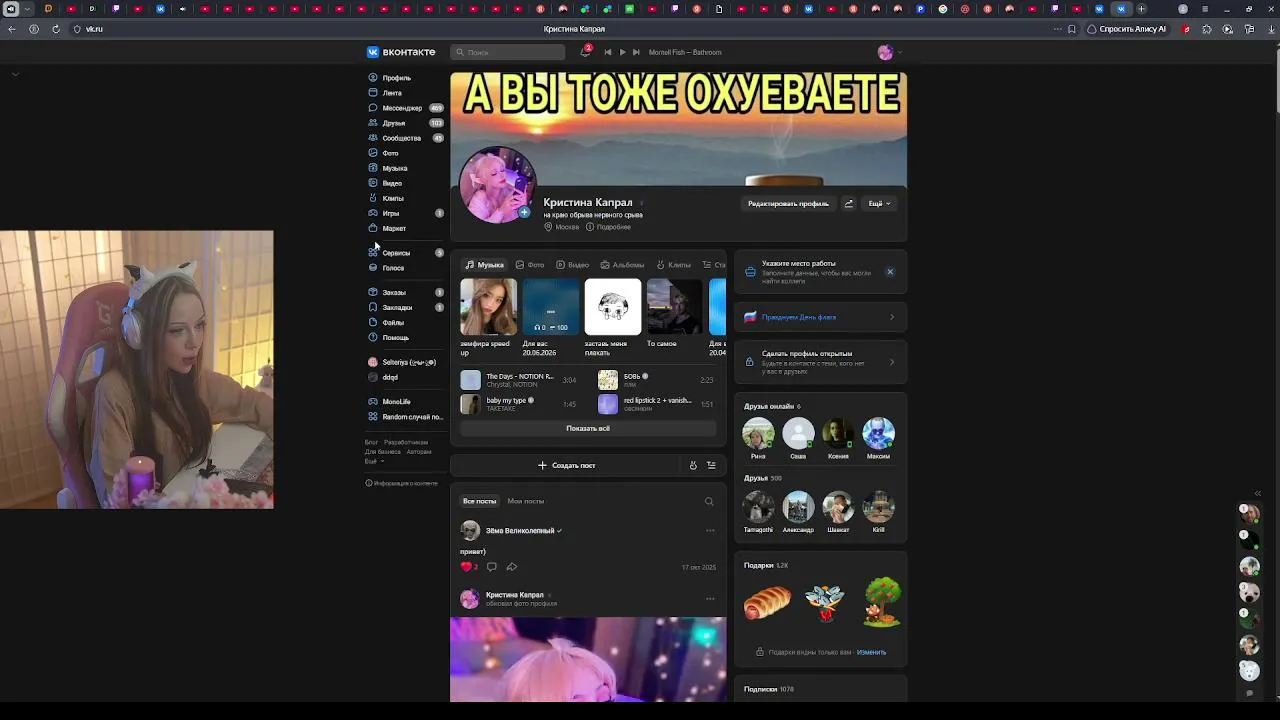Open Закладки in the sidebar
Viewport: 1280px width, 720px height.
(x=395, y=307)
